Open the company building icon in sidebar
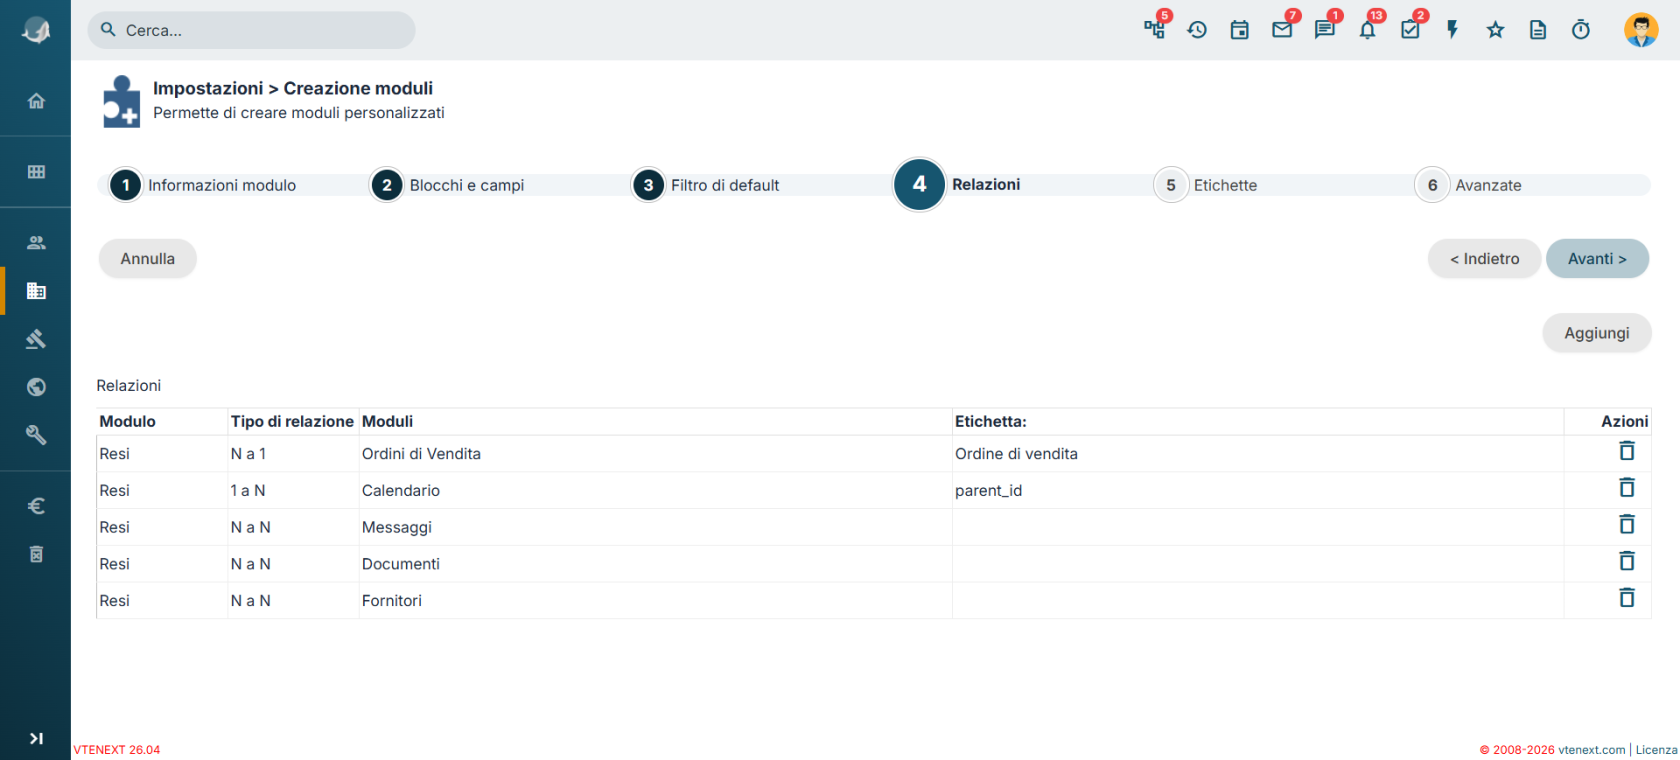The image size is (1680, 760). tap(36, 291)
